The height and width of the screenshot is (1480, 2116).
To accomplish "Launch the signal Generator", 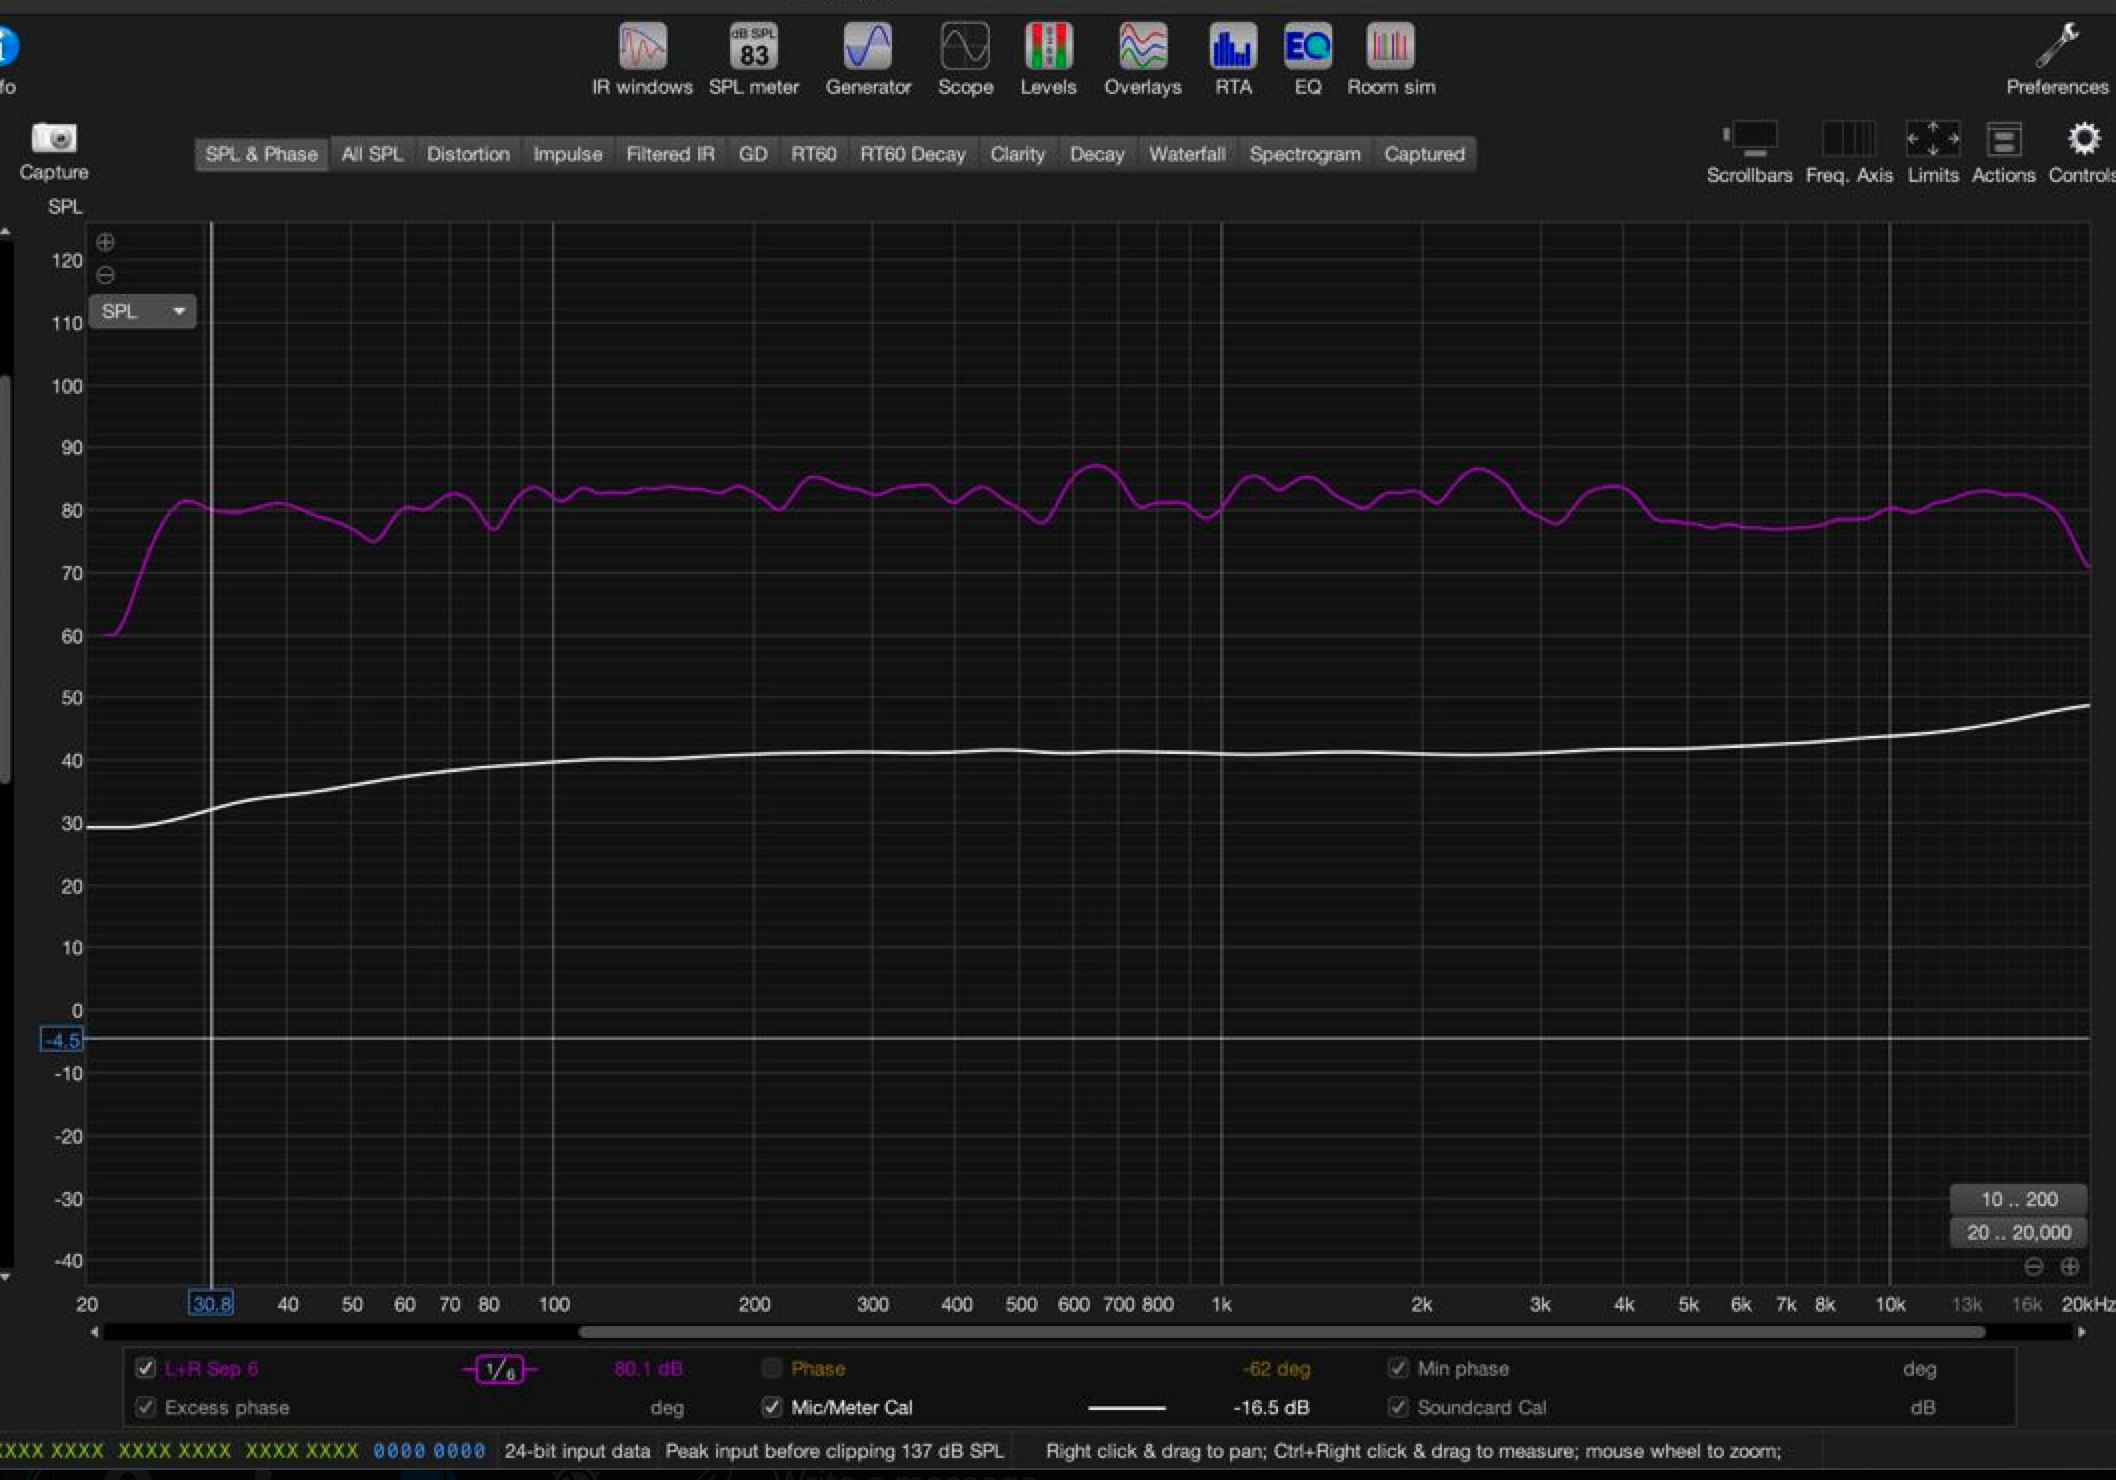I will (868, 59).
